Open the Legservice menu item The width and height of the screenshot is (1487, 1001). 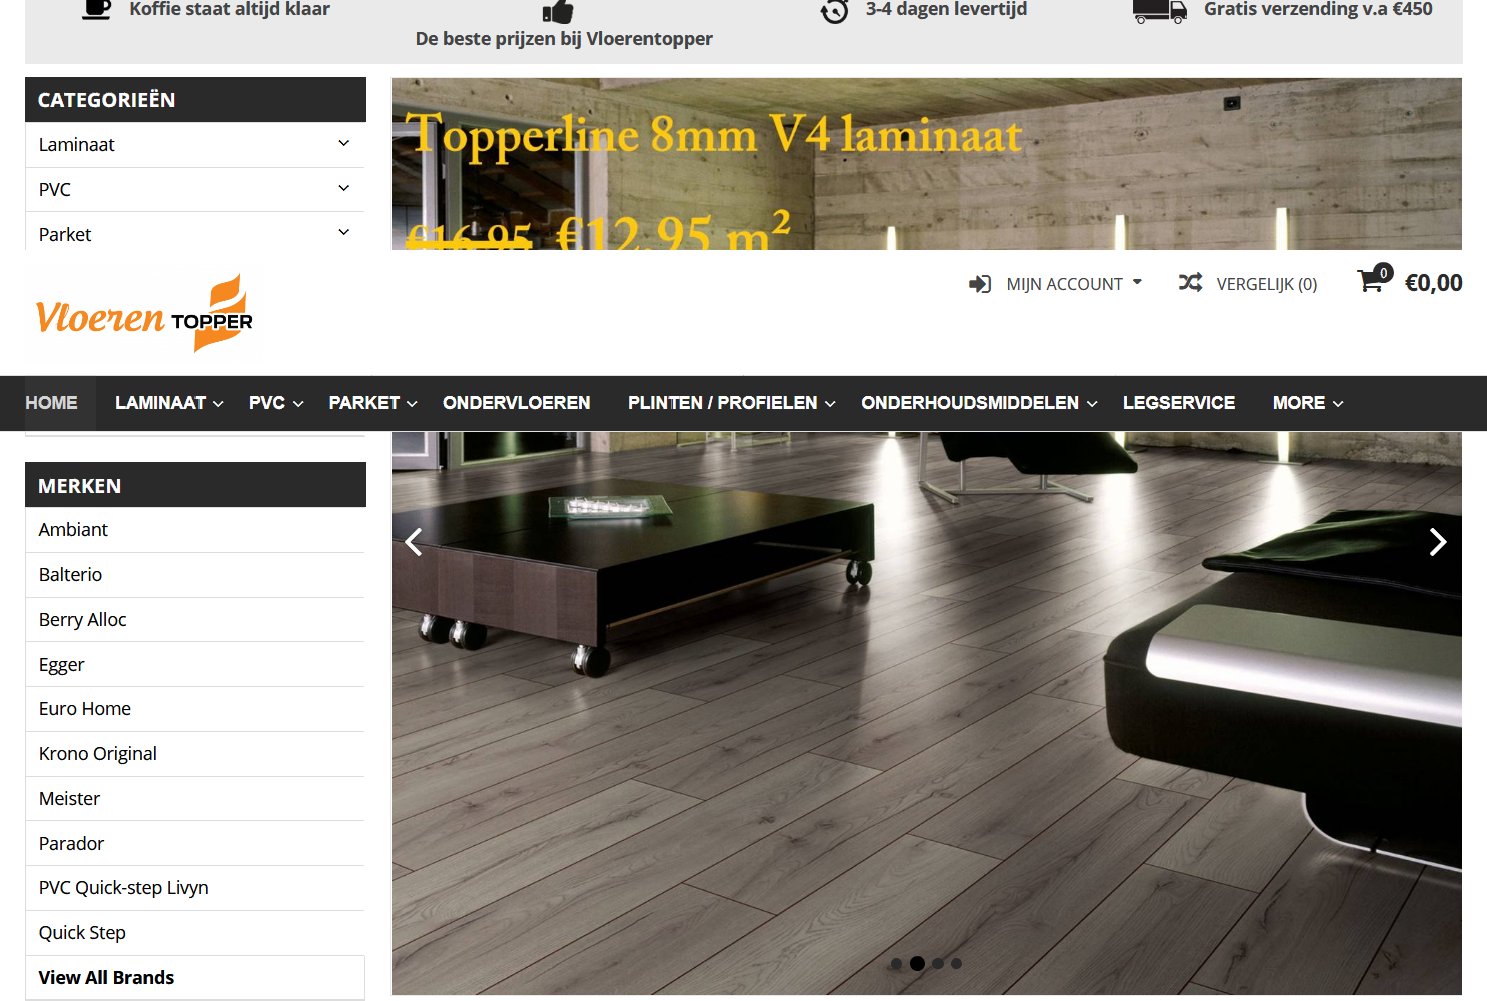point(1178,403)
